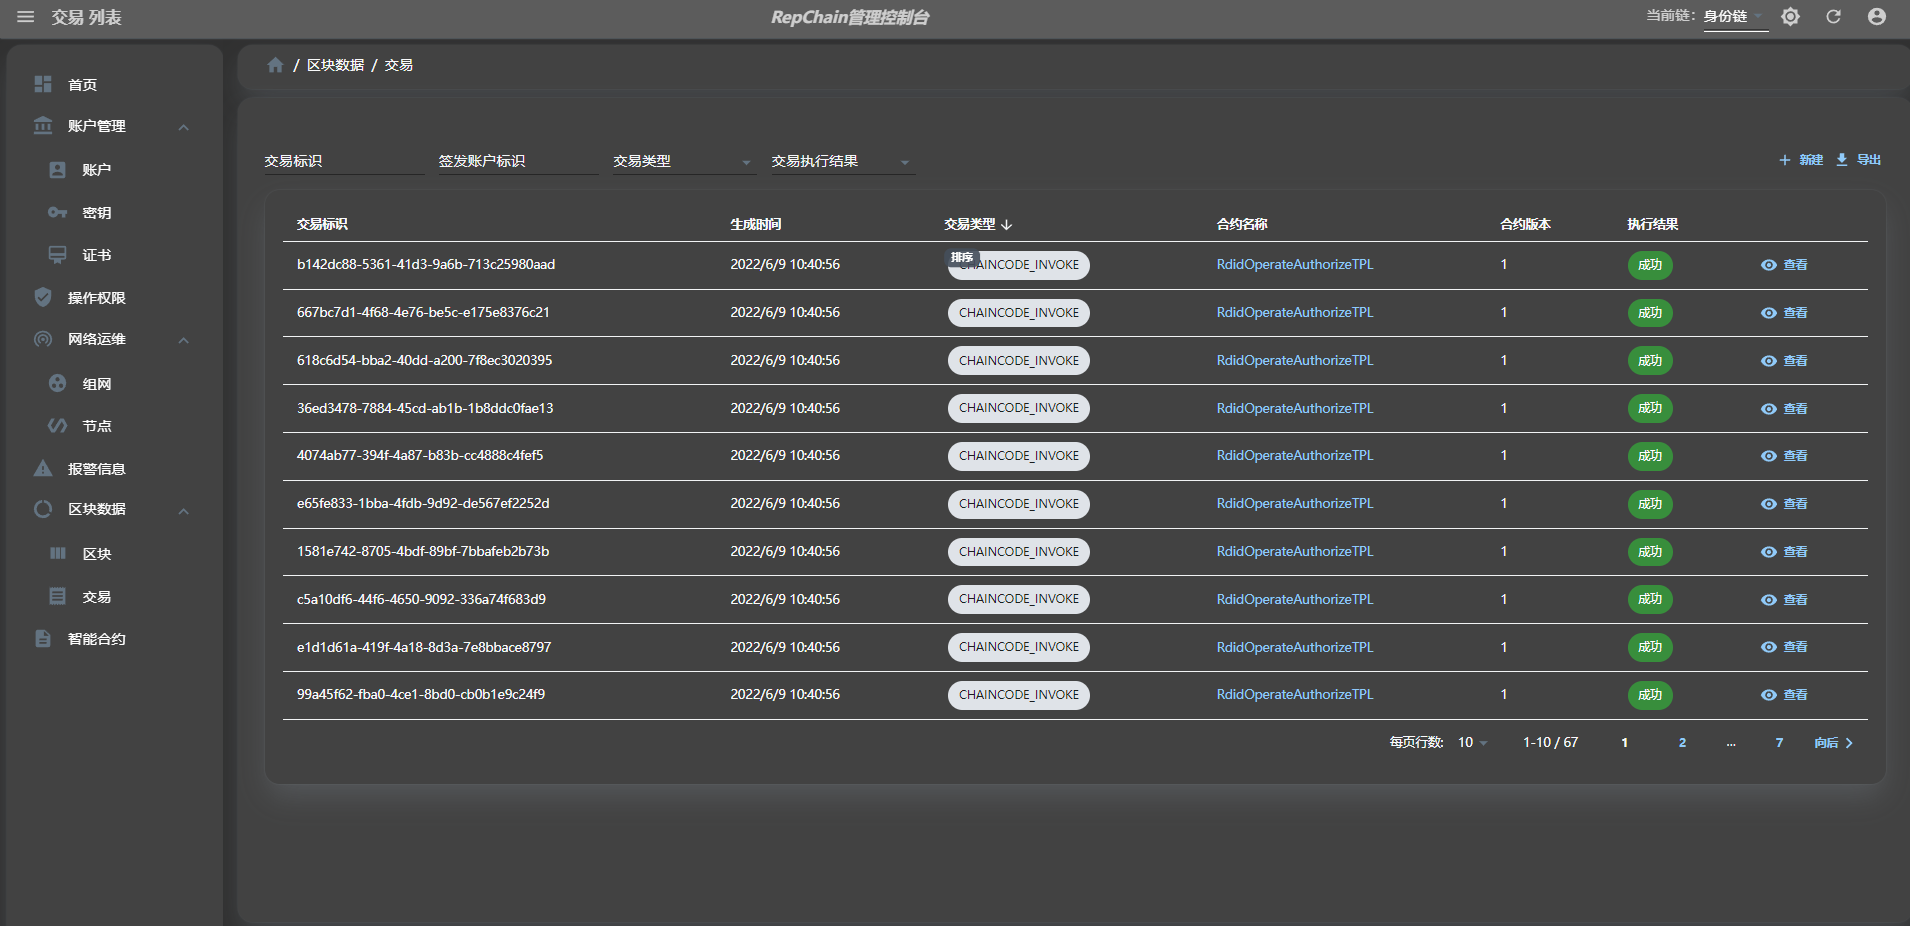1910x926 pixels.
Task: Click the 证书 certificate icon
Action: pyautogui.click(x=58, y=255)
